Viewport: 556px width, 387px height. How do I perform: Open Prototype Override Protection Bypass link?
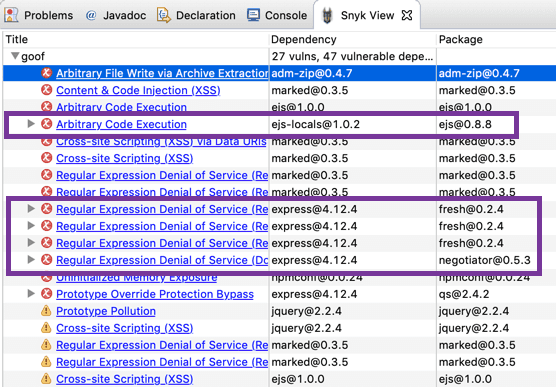tap(155, 294)
